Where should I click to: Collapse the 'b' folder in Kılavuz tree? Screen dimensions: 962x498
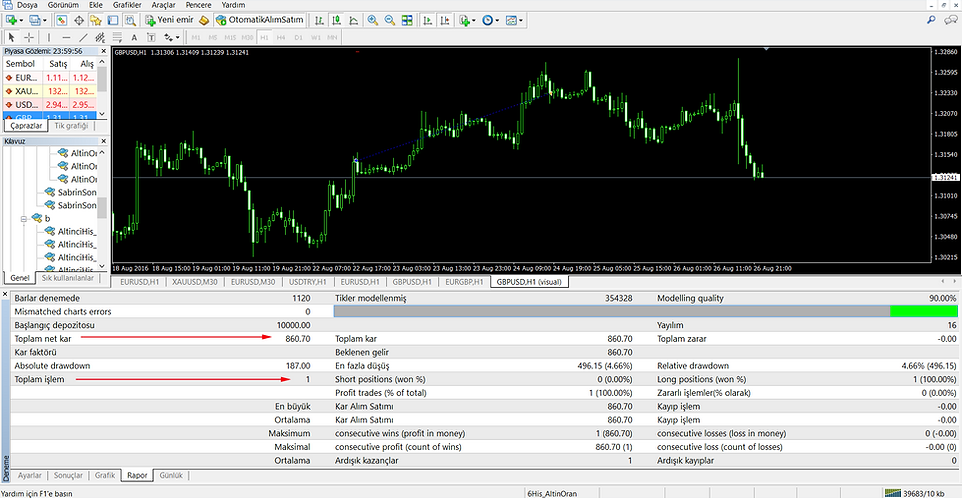click(x=25, y=218)
